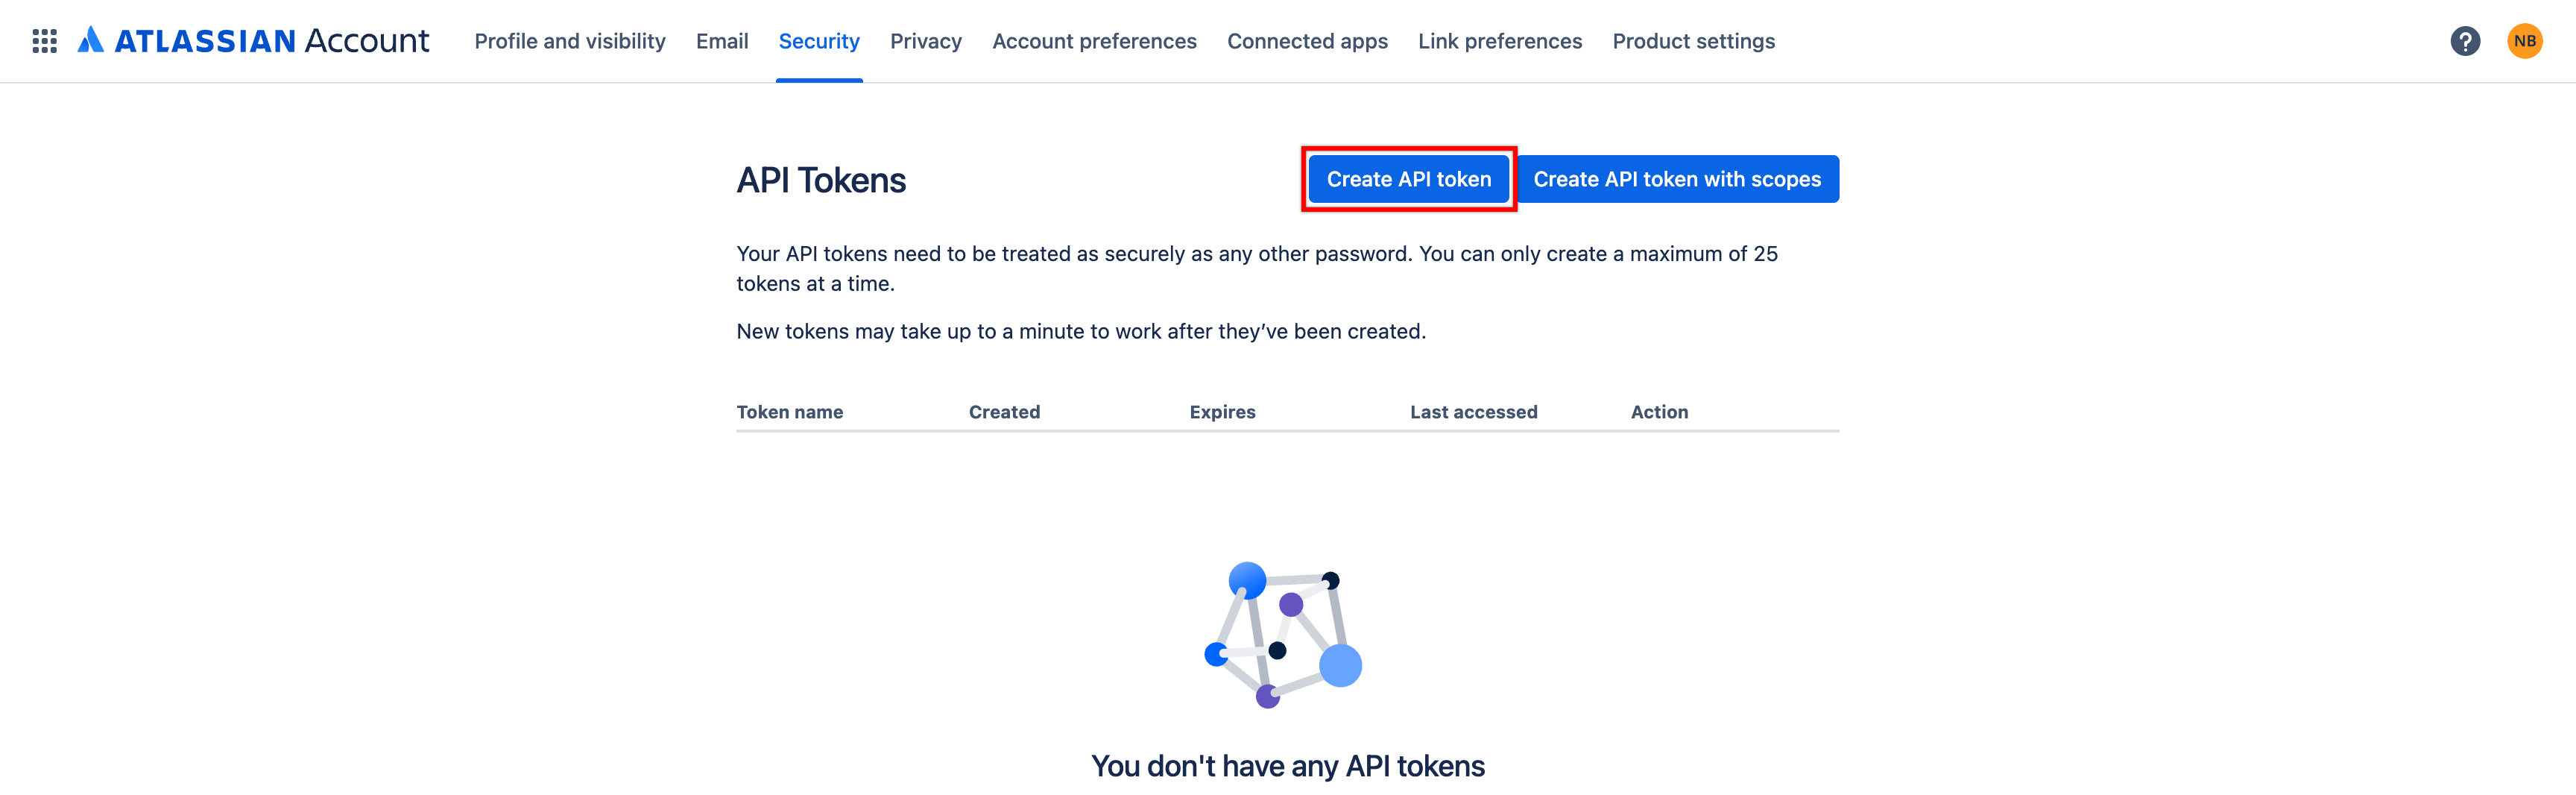Screen dimensions: 2576x795
Task: Open the Atlassian app switcher grid
Action: tap(45, 41)
